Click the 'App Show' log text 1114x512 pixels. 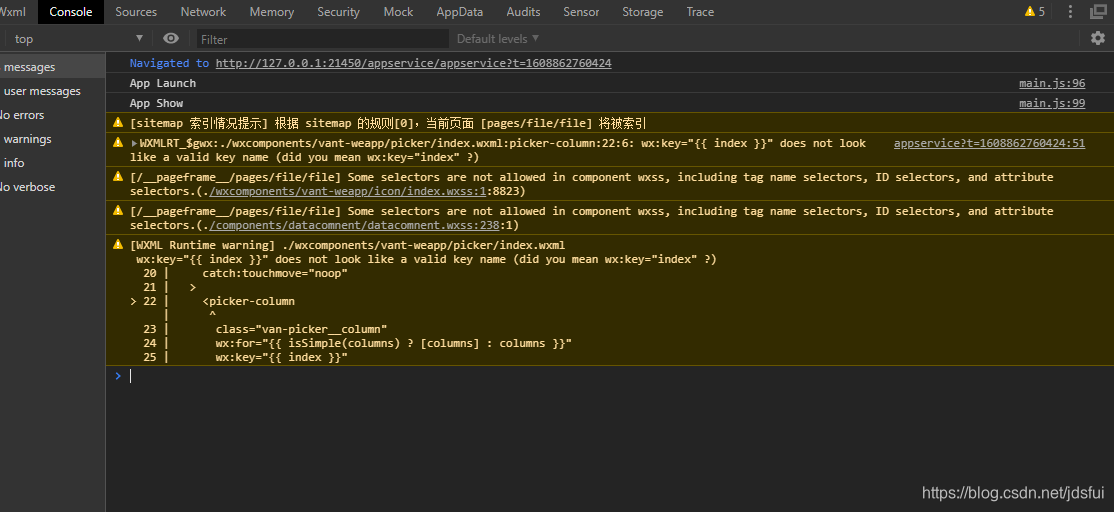click(x=156, y=103)
